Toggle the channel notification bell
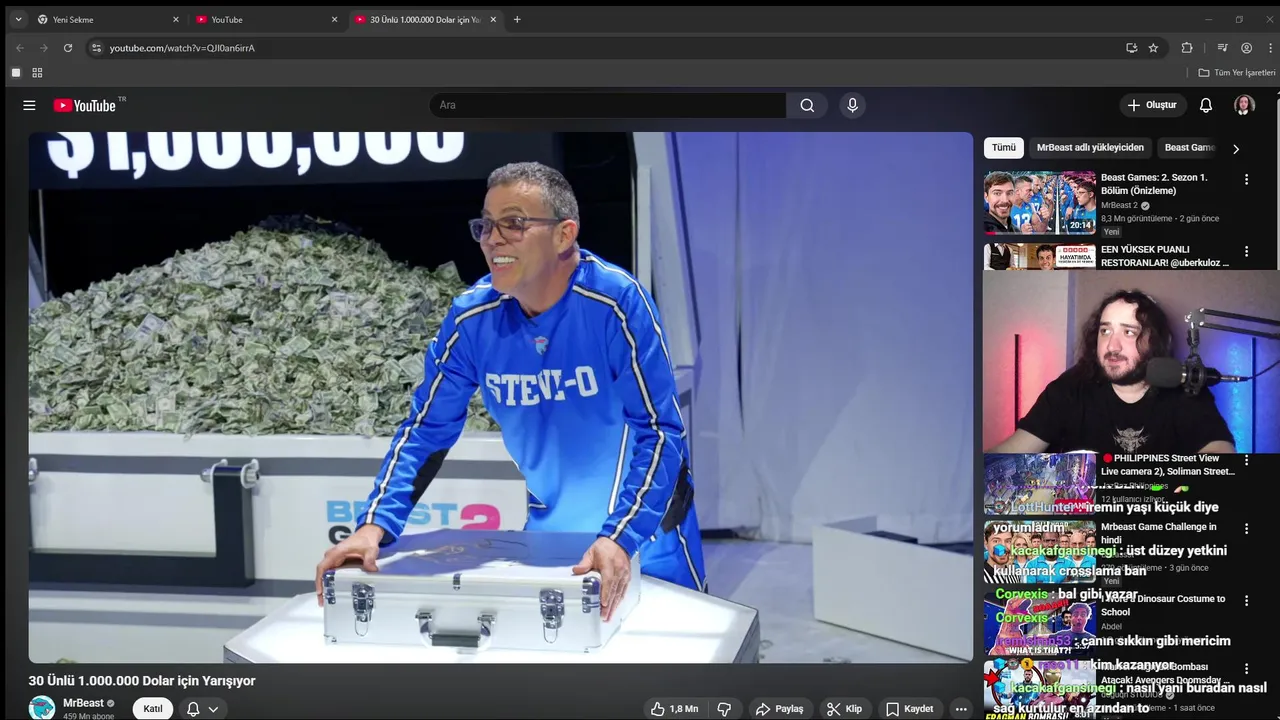This screenshot has height=720, width=1280. click(193, 709)
